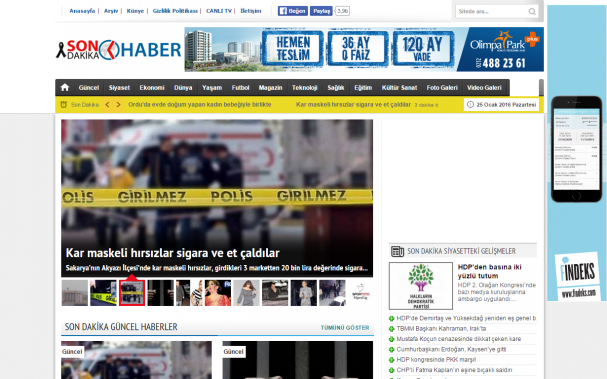The height and width of the screenshot is (379, 607).
Task: Select the red-bordered police tape slider thumbnail
Action: 132,293
